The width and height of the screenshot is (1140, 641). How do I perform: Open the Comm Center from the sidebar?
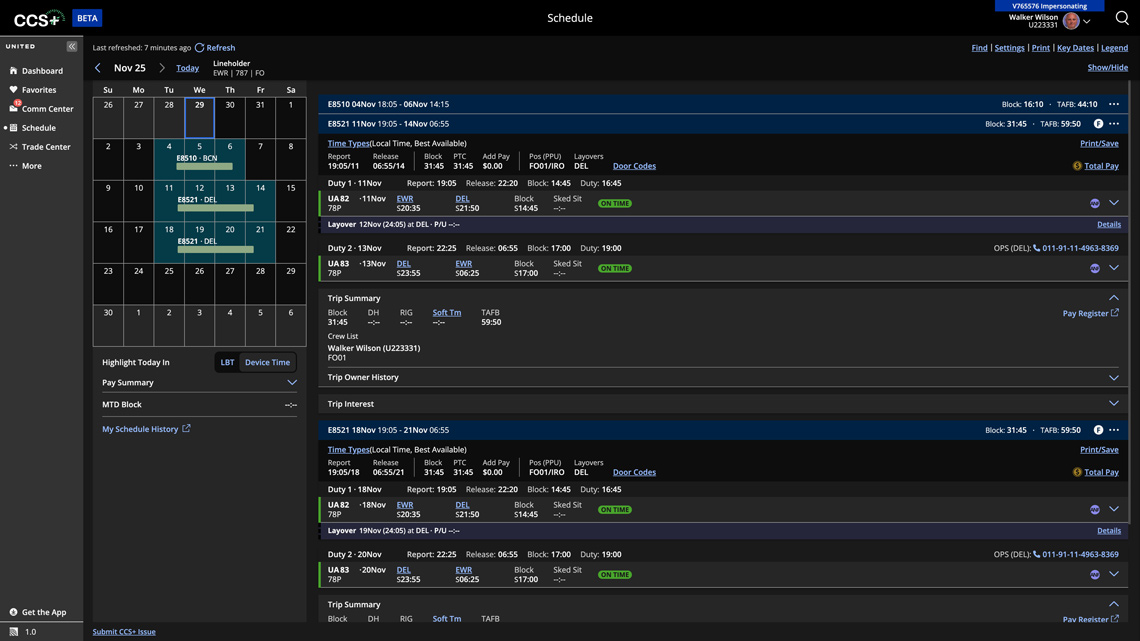pyautogui.click(x=48, y=106)
